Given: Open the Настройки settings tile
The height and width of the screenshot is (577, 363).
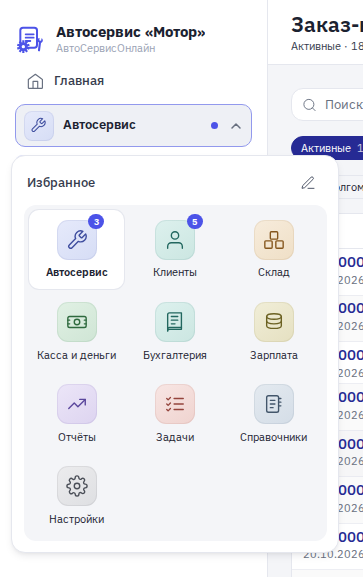Looking at the screenshot, I should pyautogui.click(x=77, y=496).
